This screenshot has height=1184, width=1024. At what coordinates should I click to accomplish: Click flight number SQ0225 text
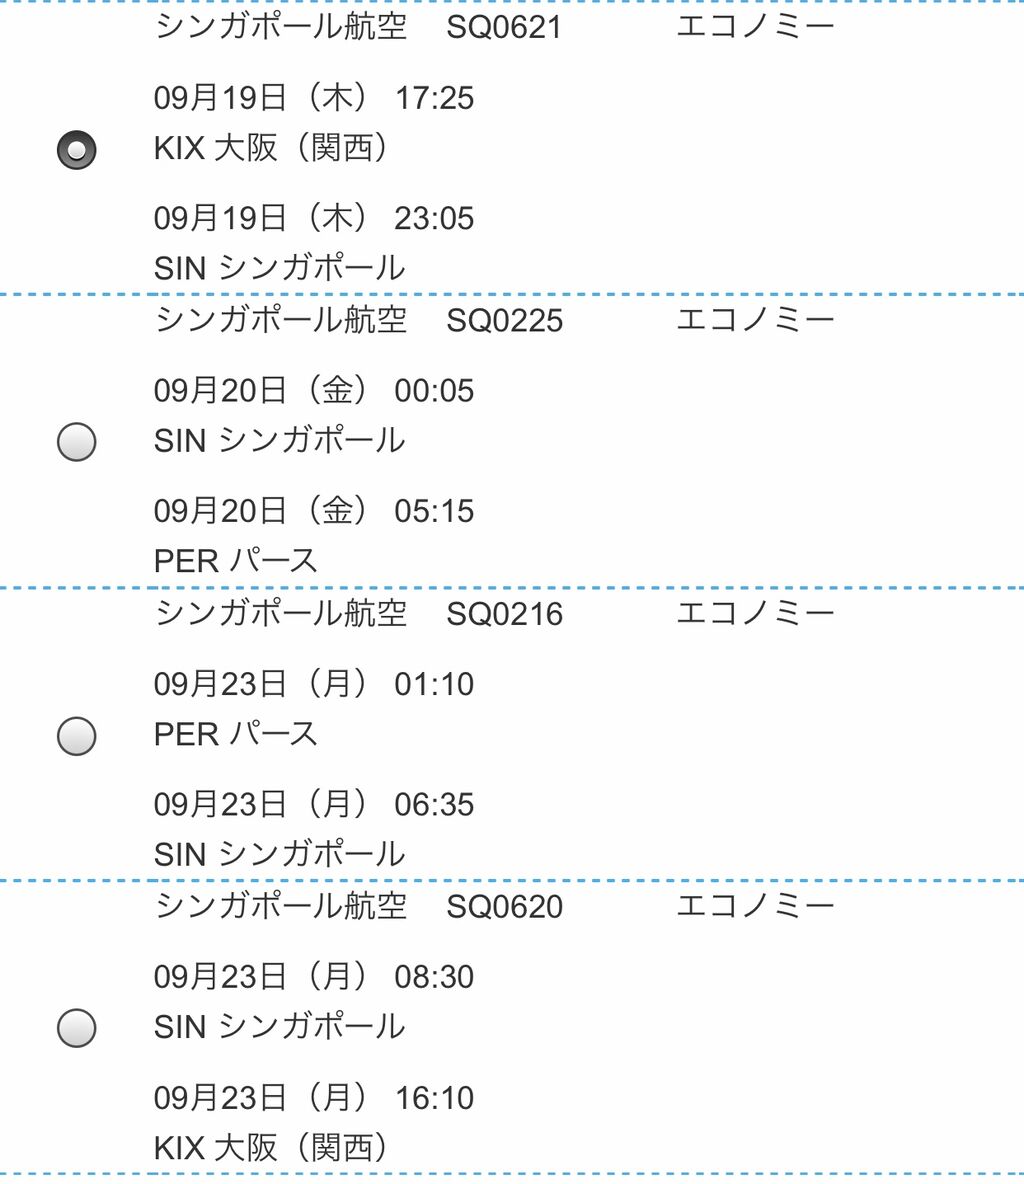[504, 320]
